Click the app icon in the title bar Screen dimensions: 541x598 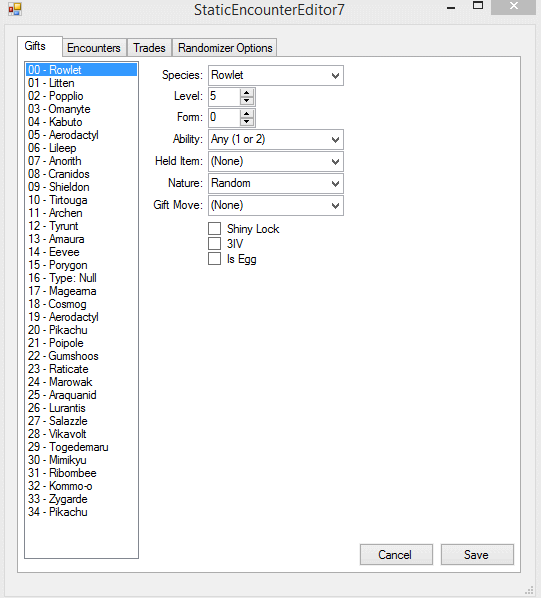point(15,9)
